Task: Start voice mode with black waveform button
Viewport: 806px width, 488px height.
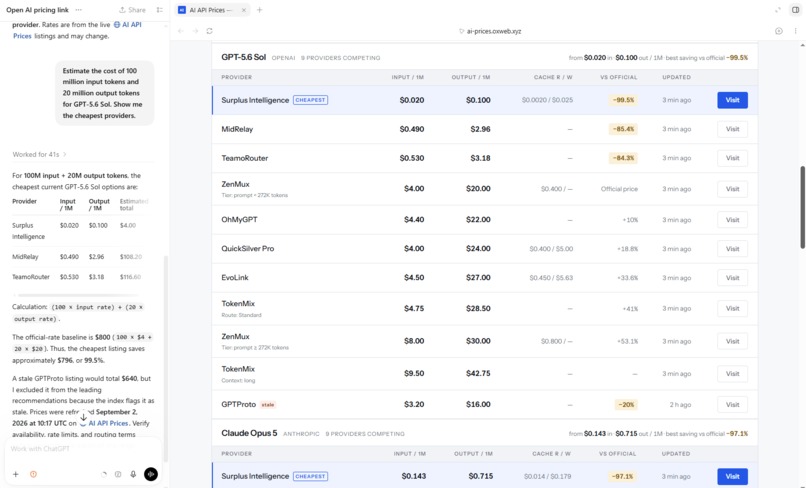Action: coord(151,474)
